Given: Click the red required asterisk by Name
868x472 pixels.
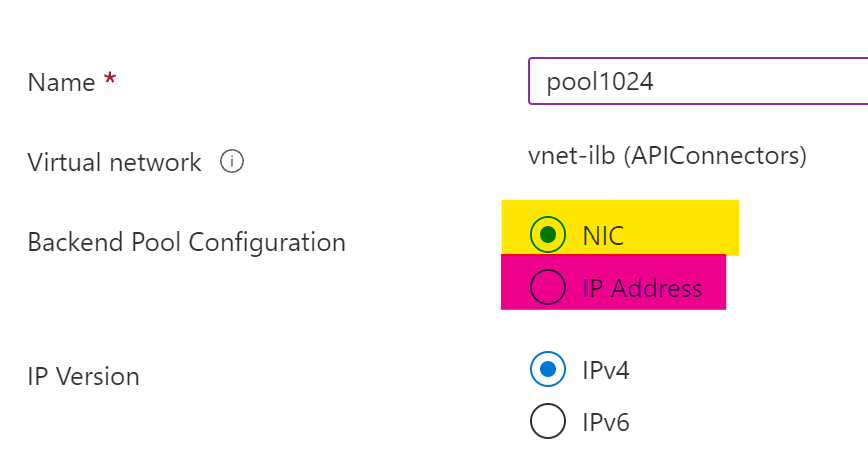Looking at the screenshot, I should coord(110,80).
